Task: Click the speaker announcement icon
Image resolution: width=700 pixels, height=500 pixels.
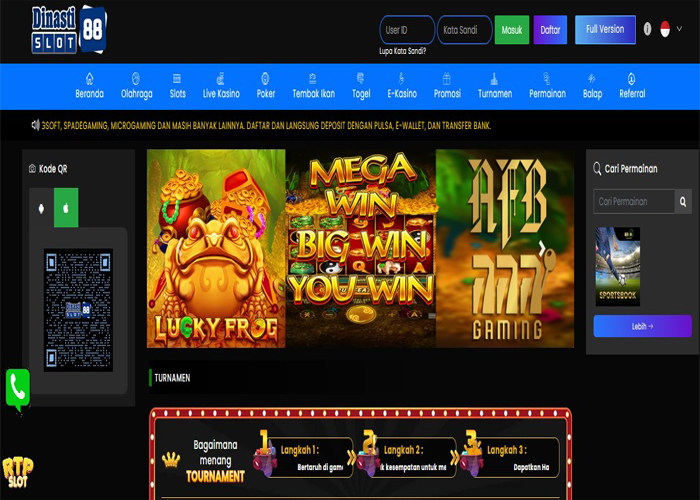Action: point(35,125)
